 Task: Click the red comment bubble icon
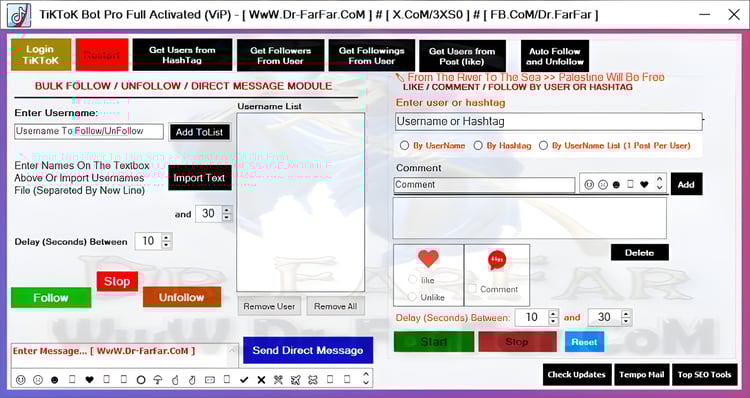(x=497, y=261)
